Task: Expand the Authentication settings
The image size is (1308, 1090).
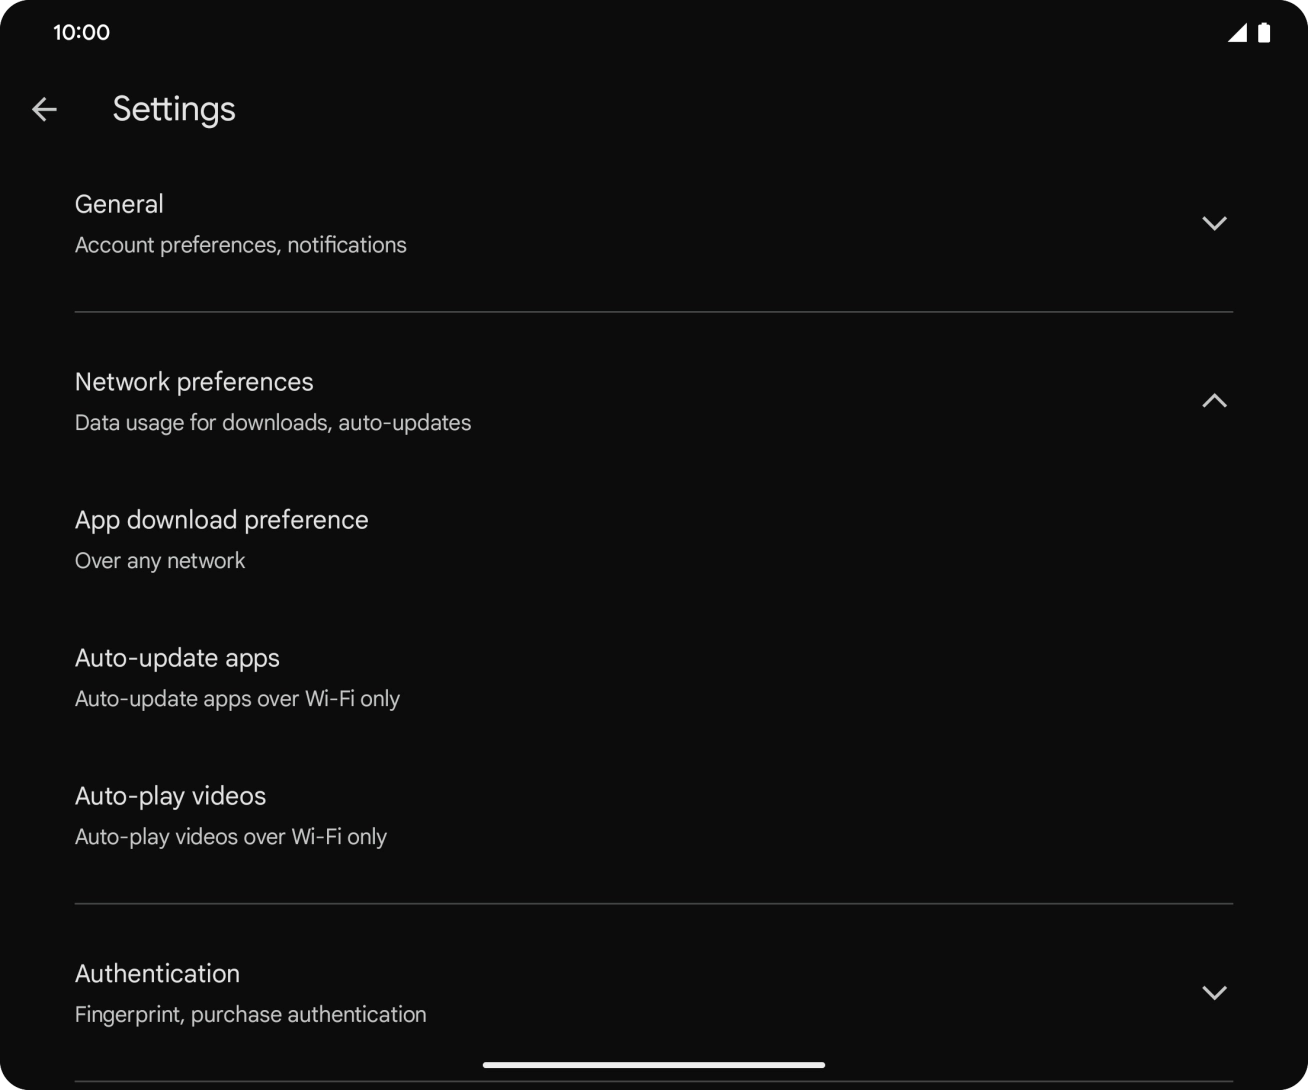Action: 654,993
